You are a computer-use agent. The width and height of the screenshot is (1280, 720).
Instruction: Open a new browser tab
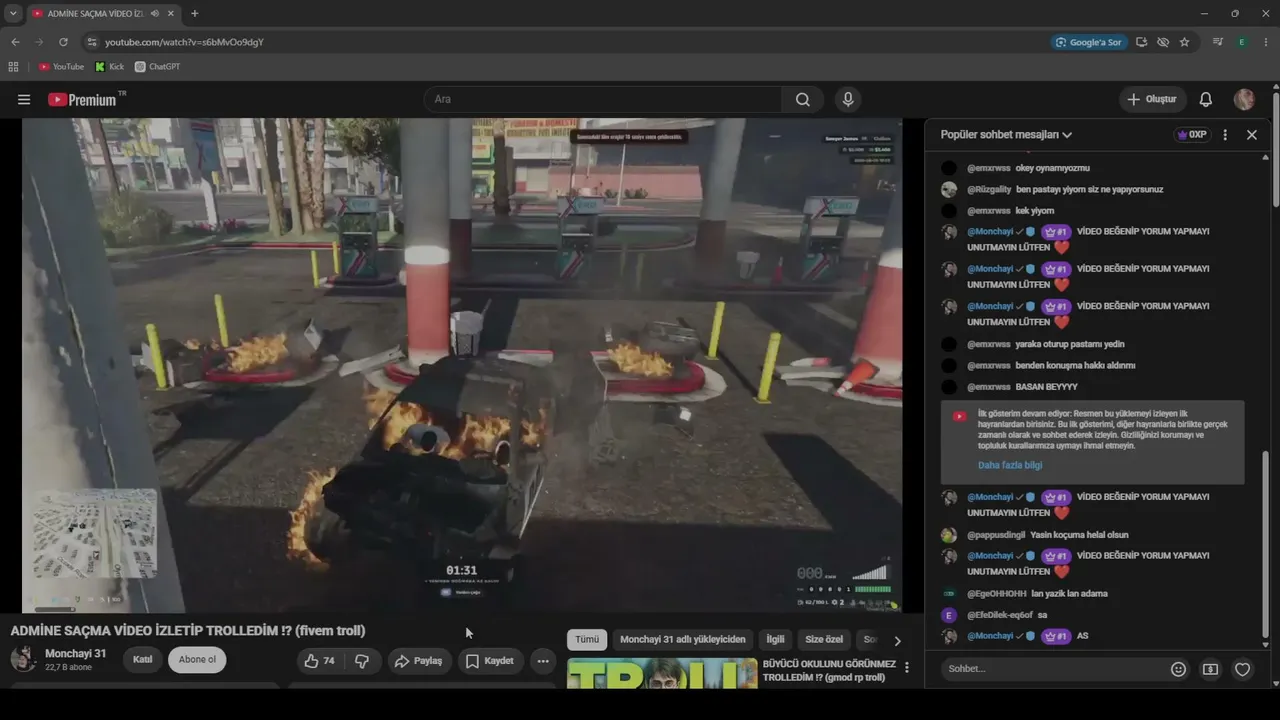coord(194,14)
